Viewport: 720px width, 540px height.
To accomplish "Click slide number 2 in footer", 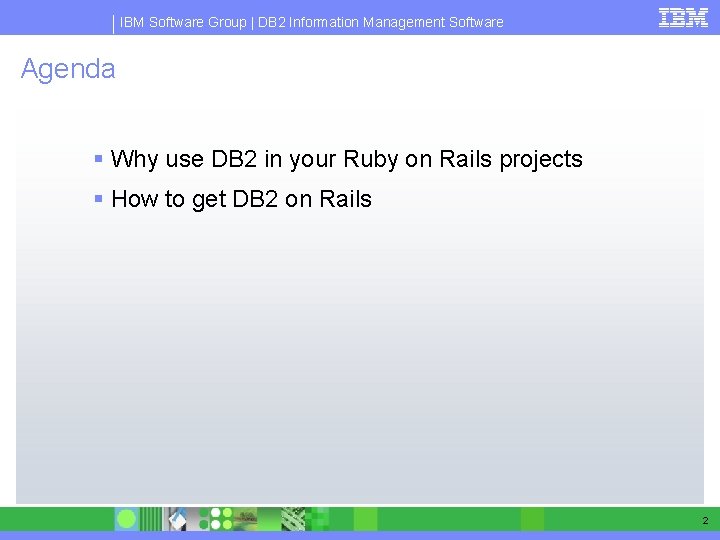I will click(705, 521).
